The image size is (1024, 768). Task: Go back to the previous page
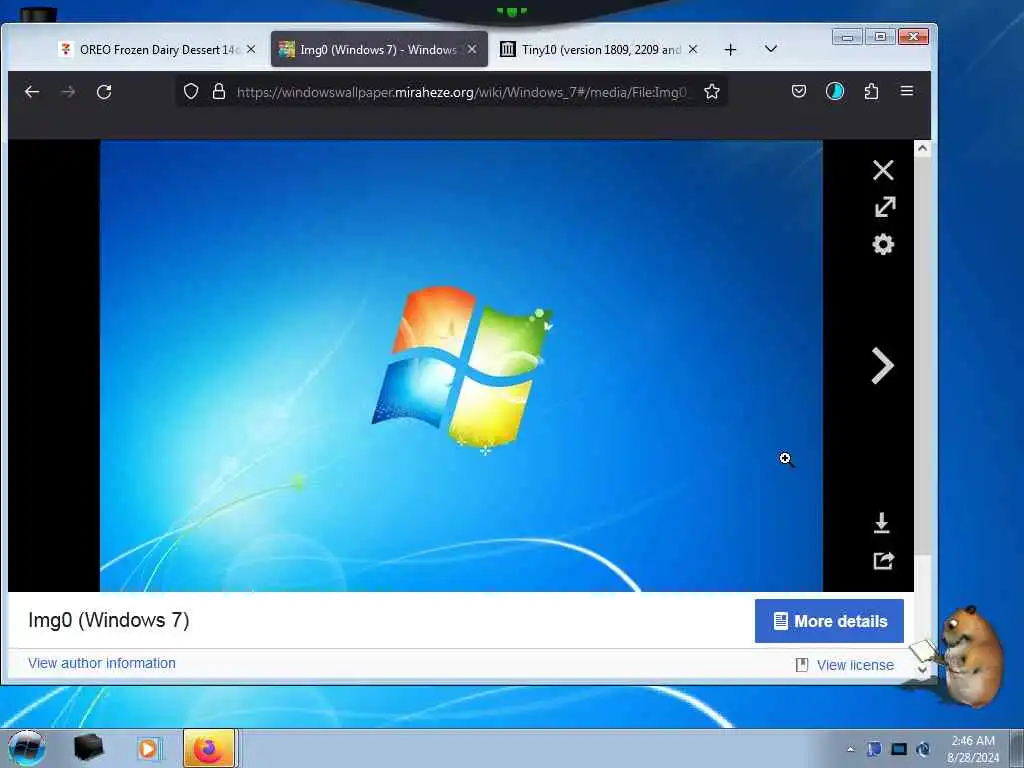32,92
